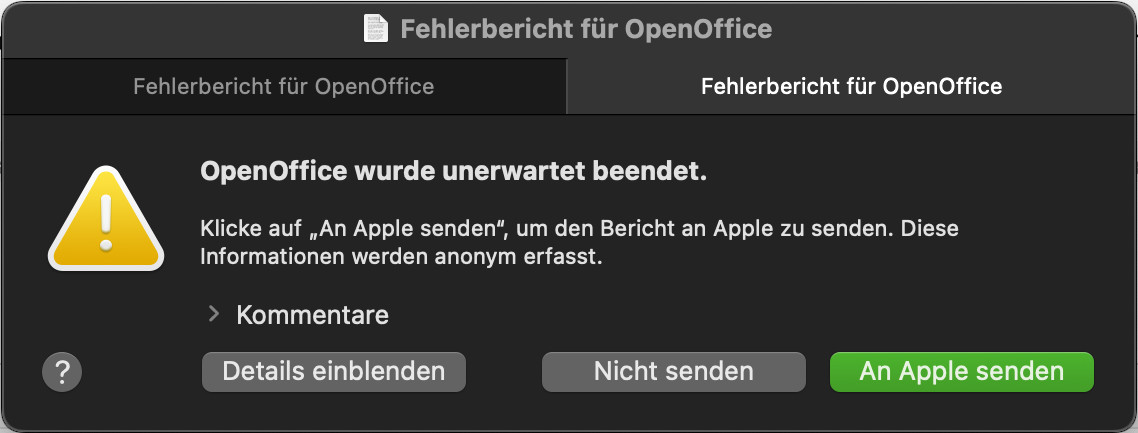
Task: Click the text "Informationen werden anonym erfasst."
Action: coord(401,256)
